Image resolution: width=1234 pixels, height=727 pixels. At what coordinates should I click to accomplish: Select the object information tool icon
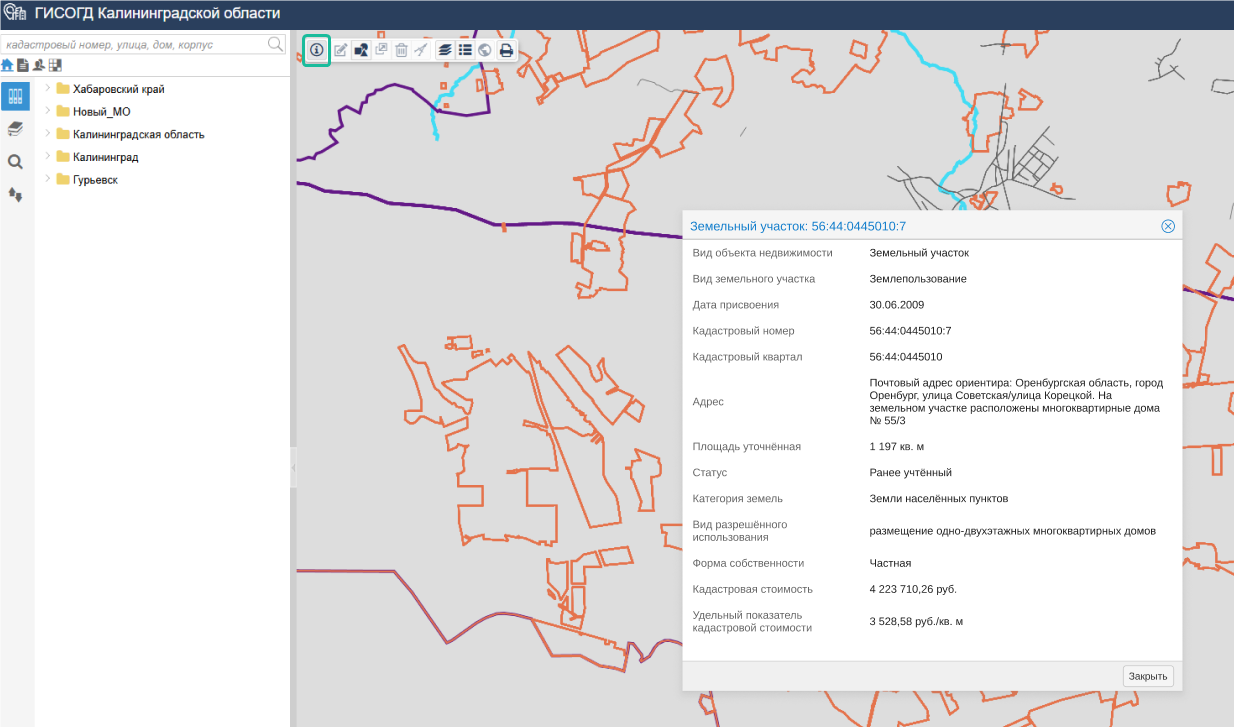[x=317, y=50]
